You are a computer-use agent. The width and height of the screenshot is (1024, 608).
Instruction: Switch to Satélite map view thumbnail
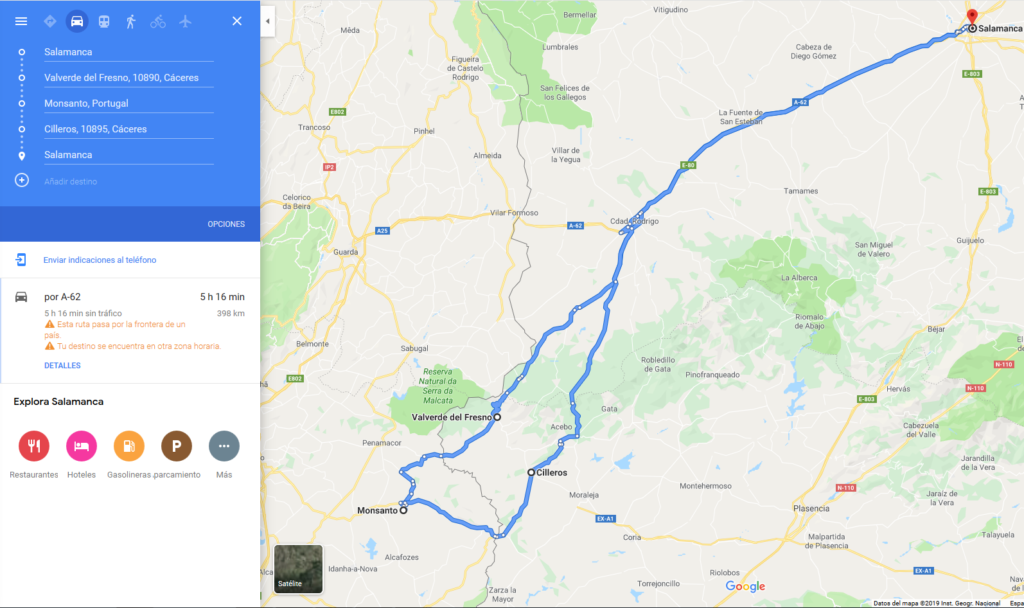(x=298, y=568)
